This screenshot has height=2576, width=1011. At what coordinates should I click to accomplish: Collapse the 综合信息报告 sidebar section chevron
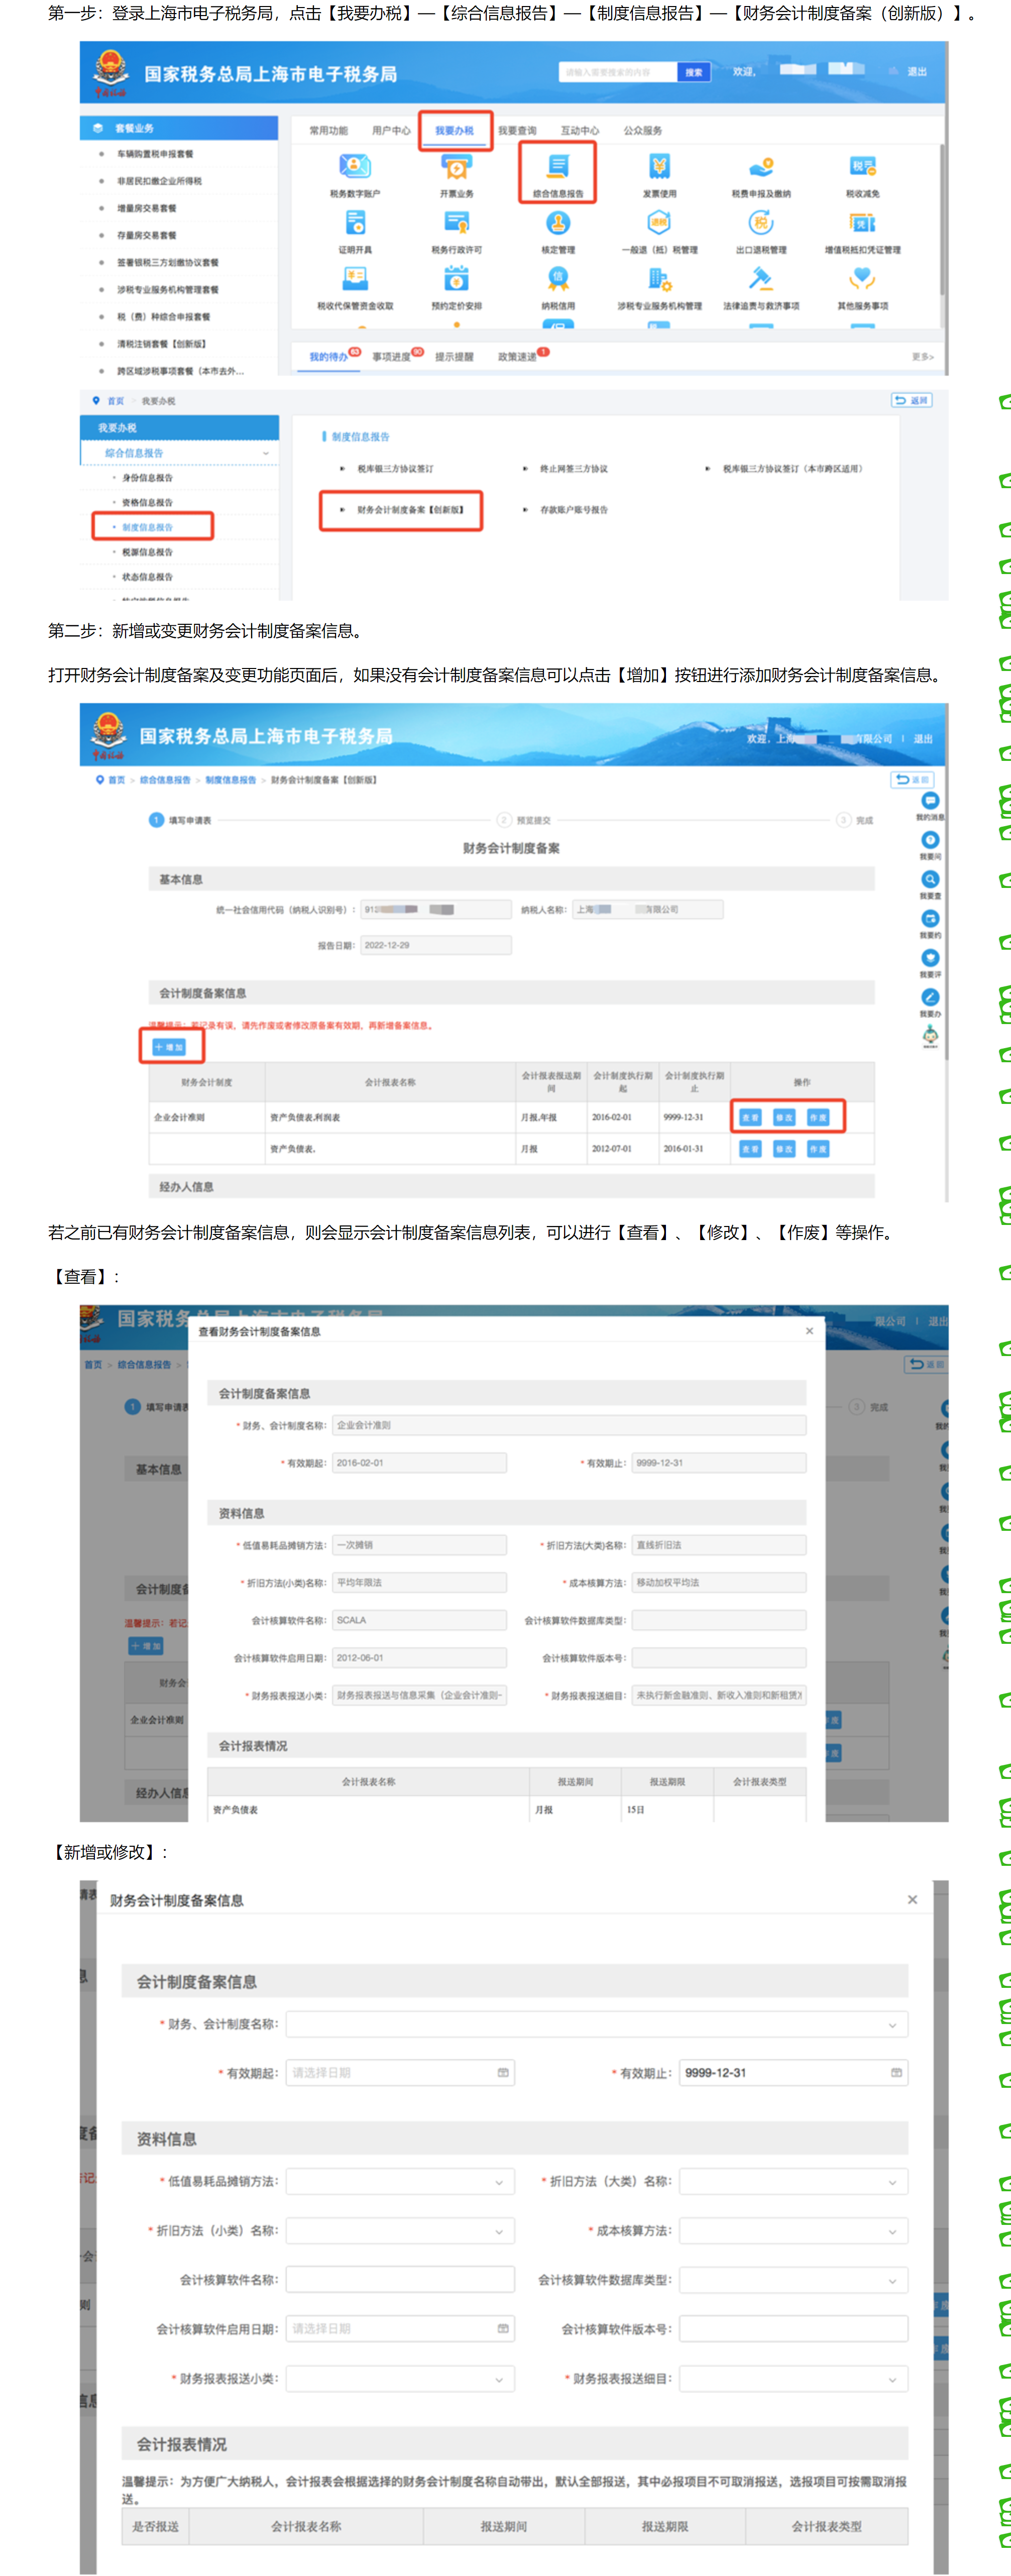[266, 453]
